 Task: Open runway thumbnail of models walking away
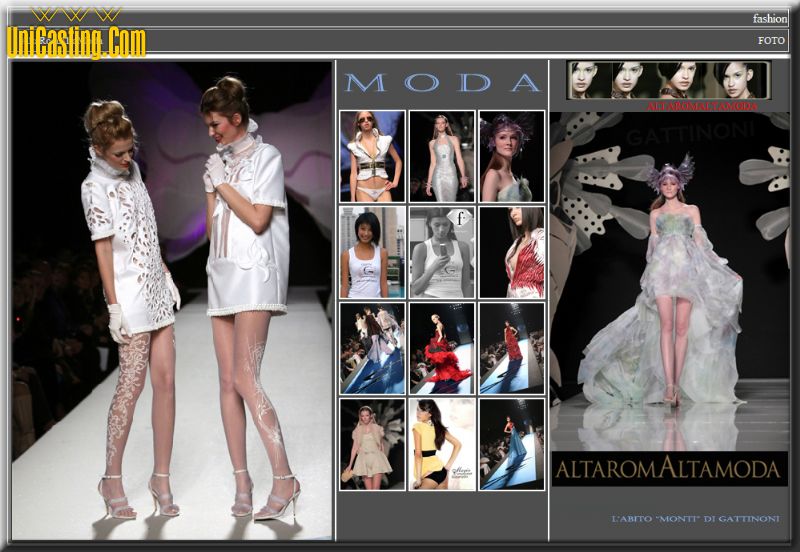coord(372,348)
